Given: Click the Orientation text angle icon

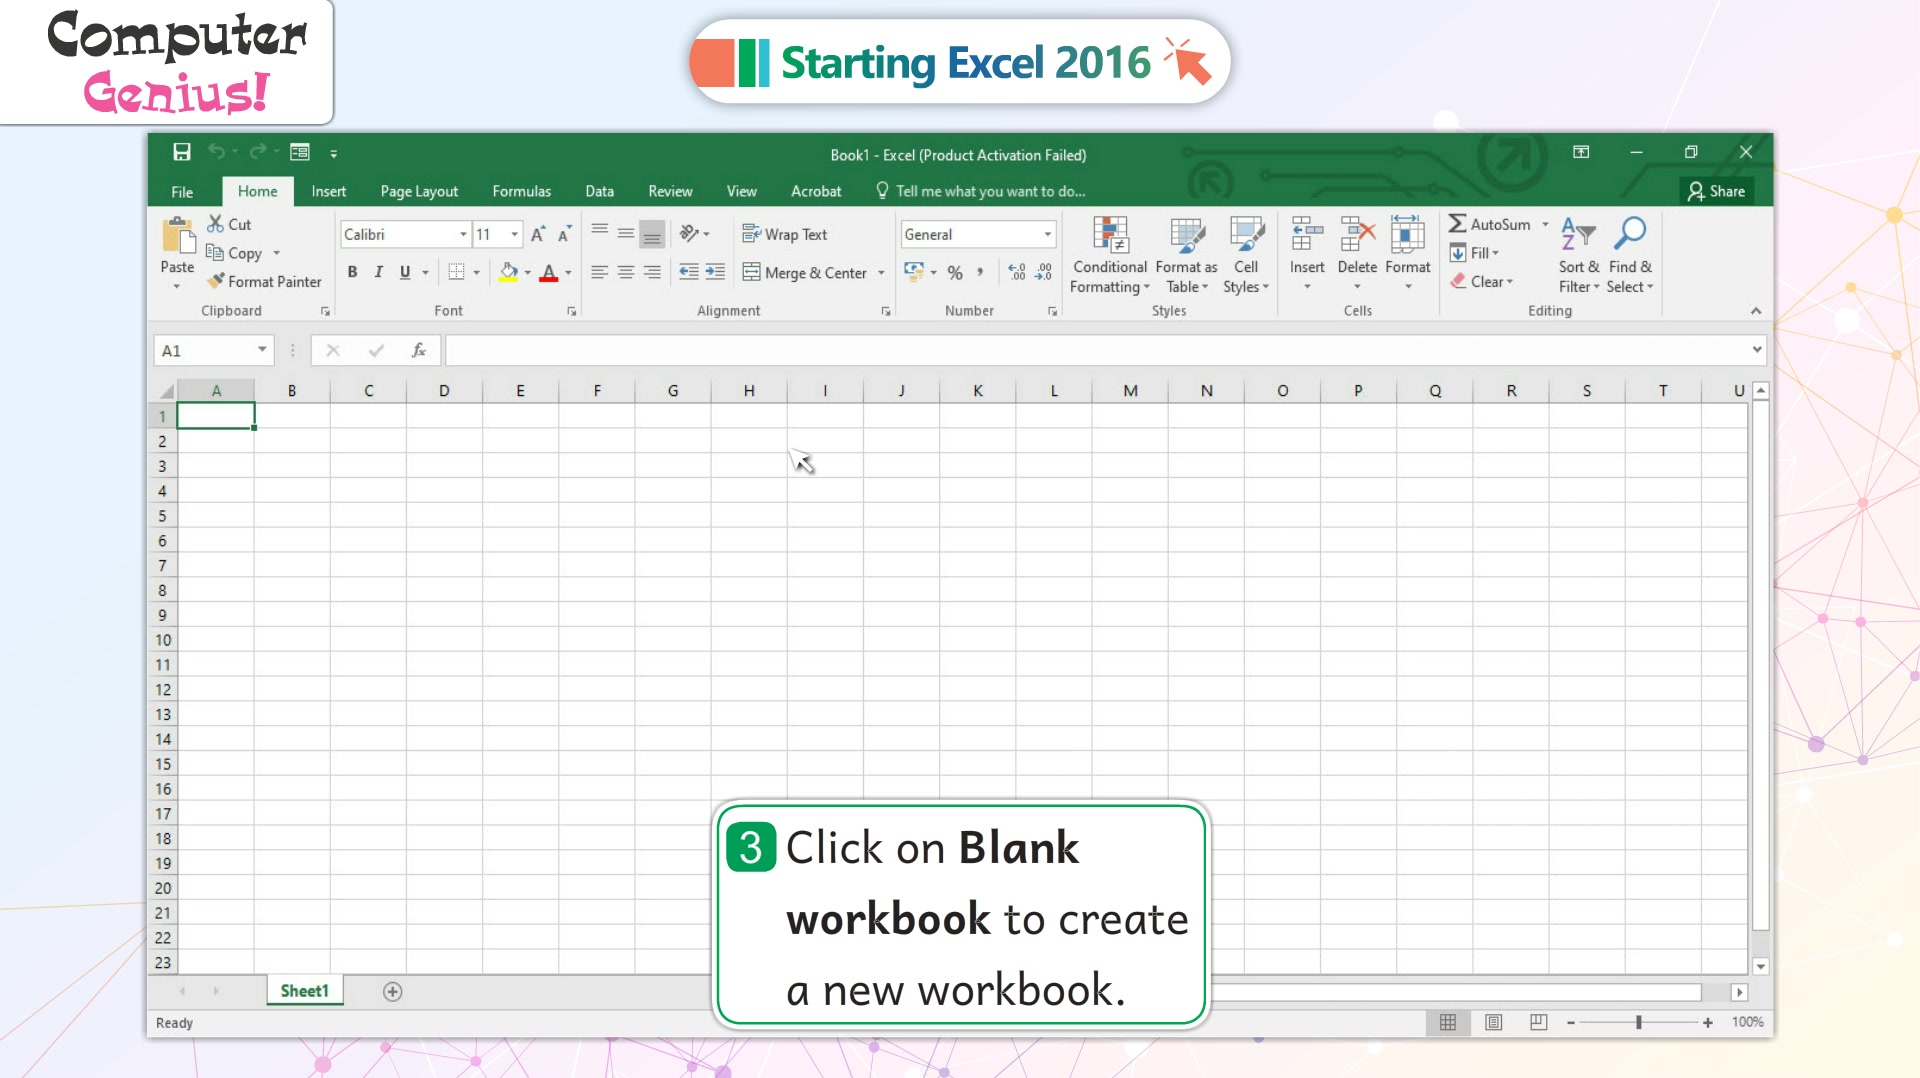Looking at the screenshot, I should (689, 234).
